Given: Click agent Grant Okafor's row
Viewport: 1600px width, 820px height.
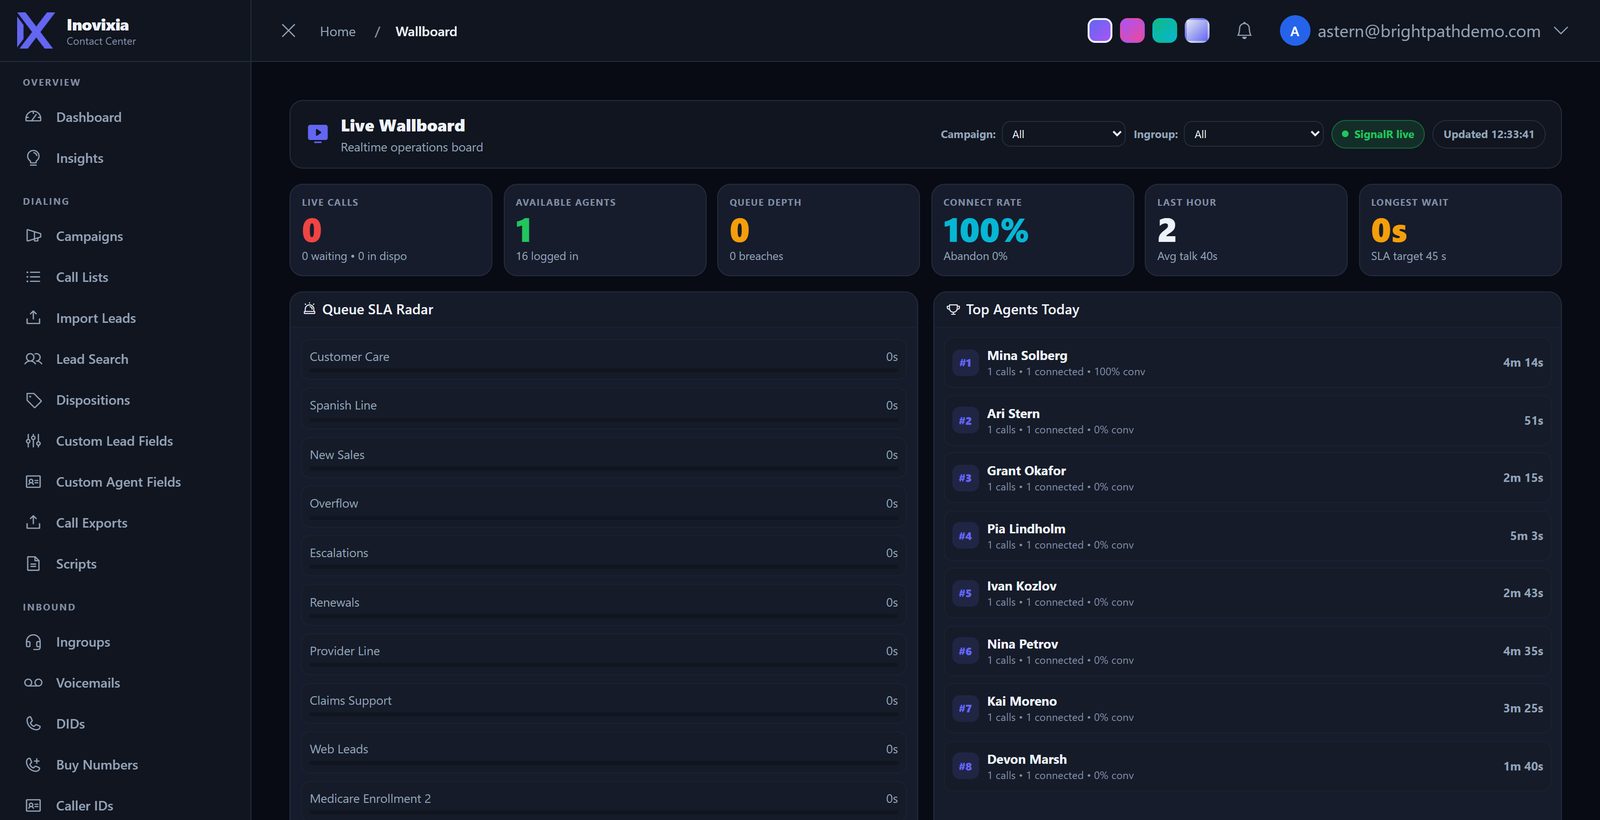Looking at the screenshot, I should pos(1248,478).
